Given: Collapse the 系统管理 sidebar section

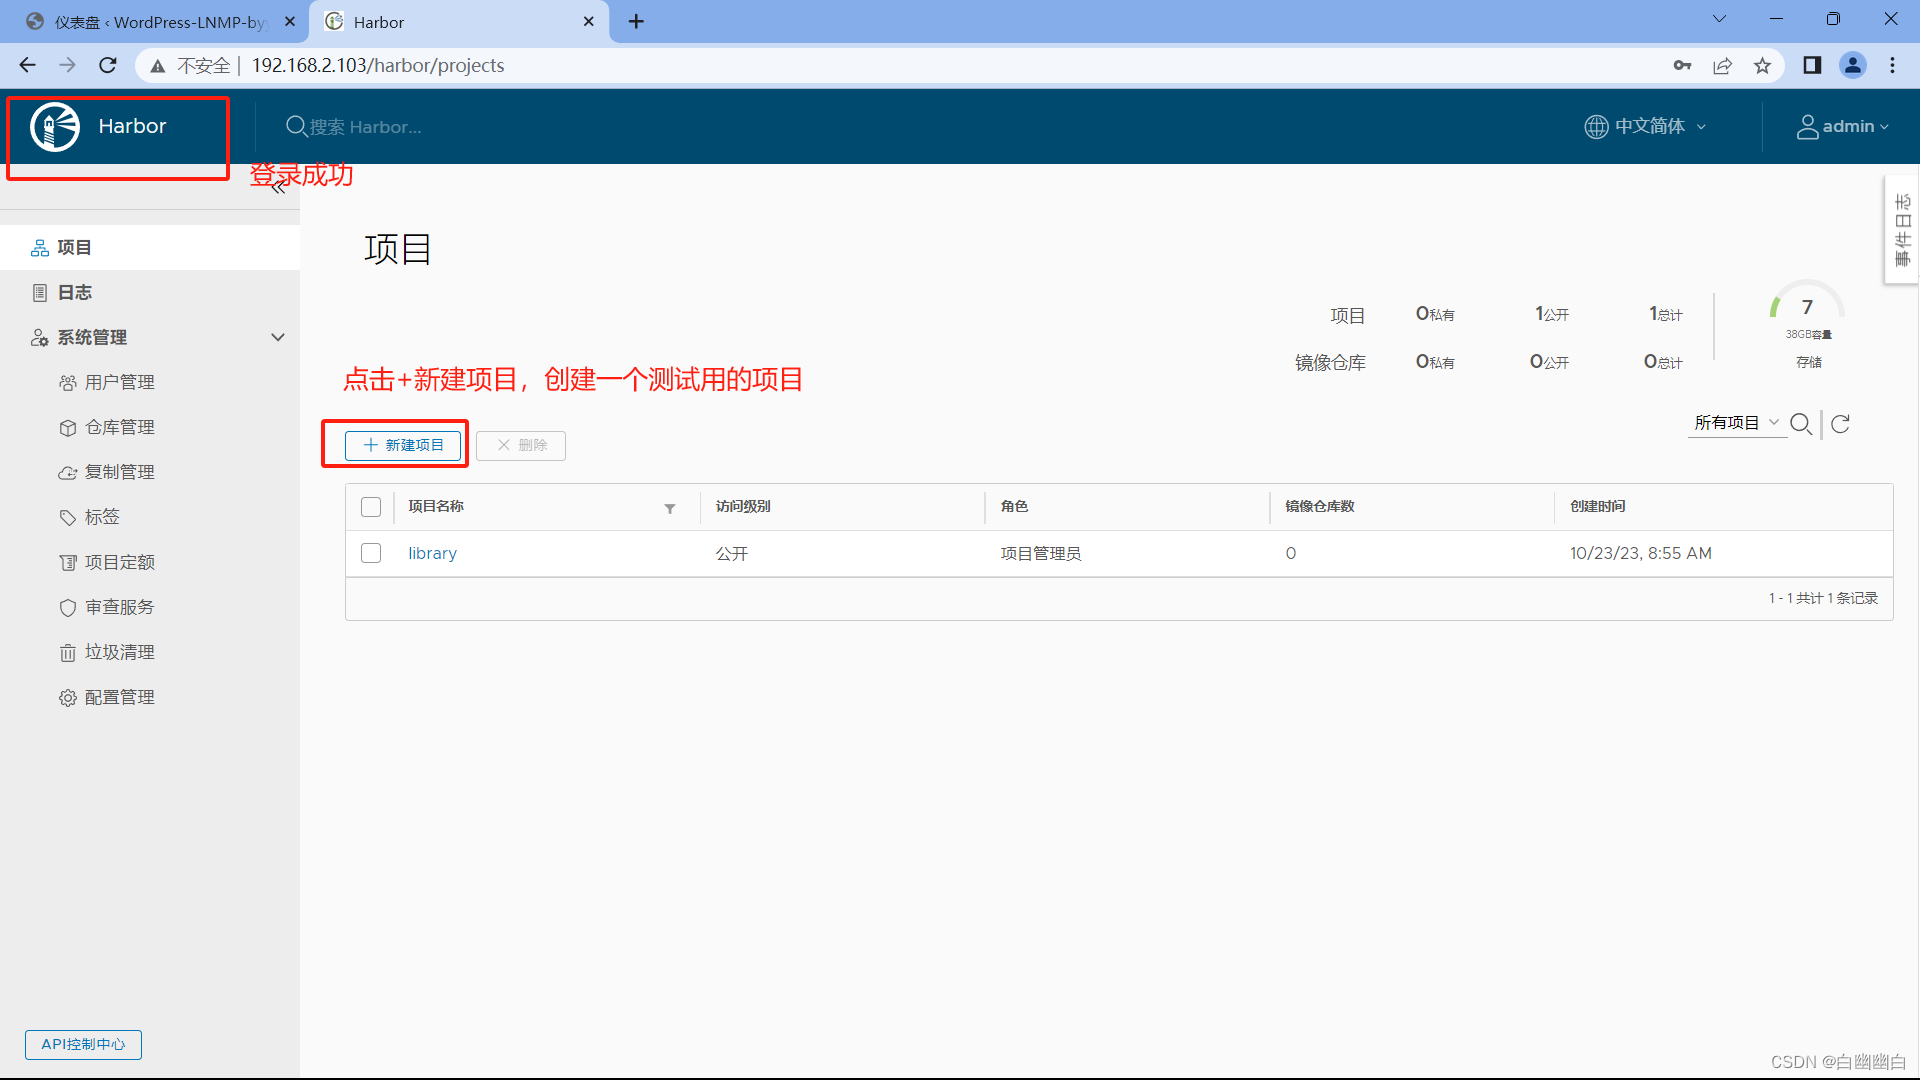Looking at the screenshot, I should [278, 337].
